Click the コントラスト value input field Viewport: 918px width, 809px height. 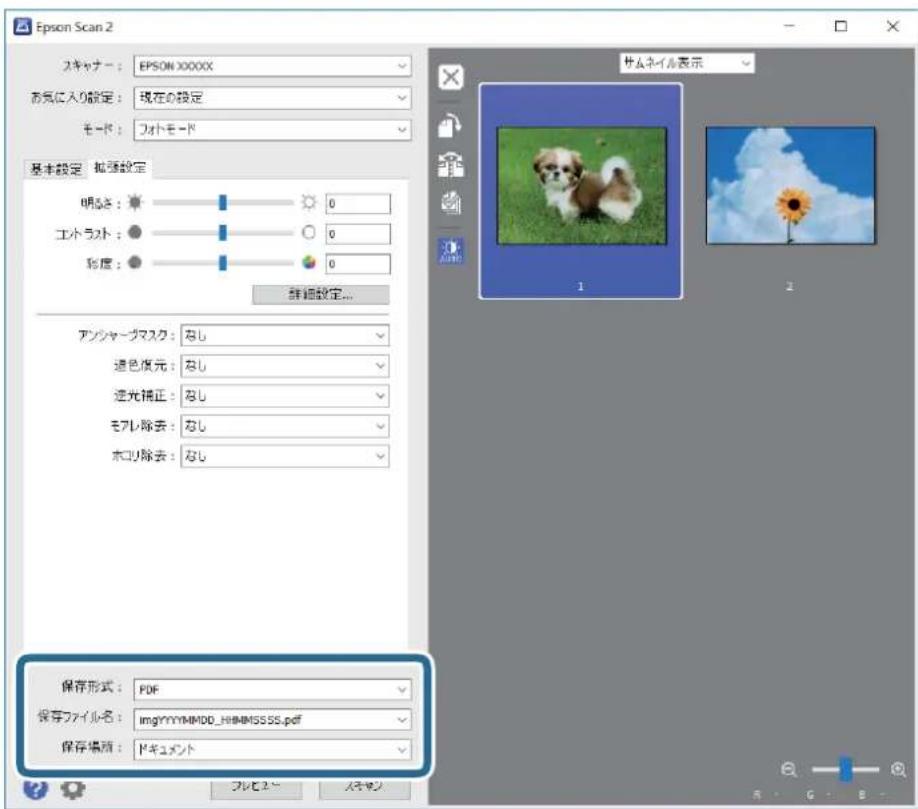tap(358, 234)
